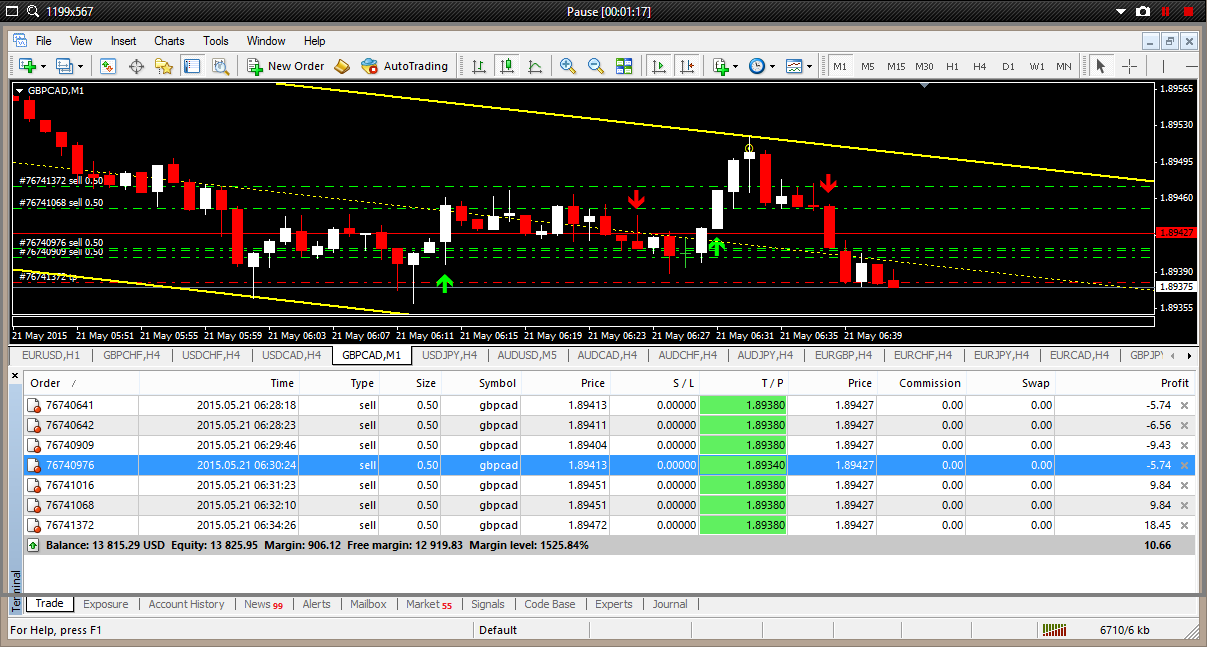Viewport: 1207px width, 647px height.
Task: Show the Market Watch window
Action: (108, 66)
